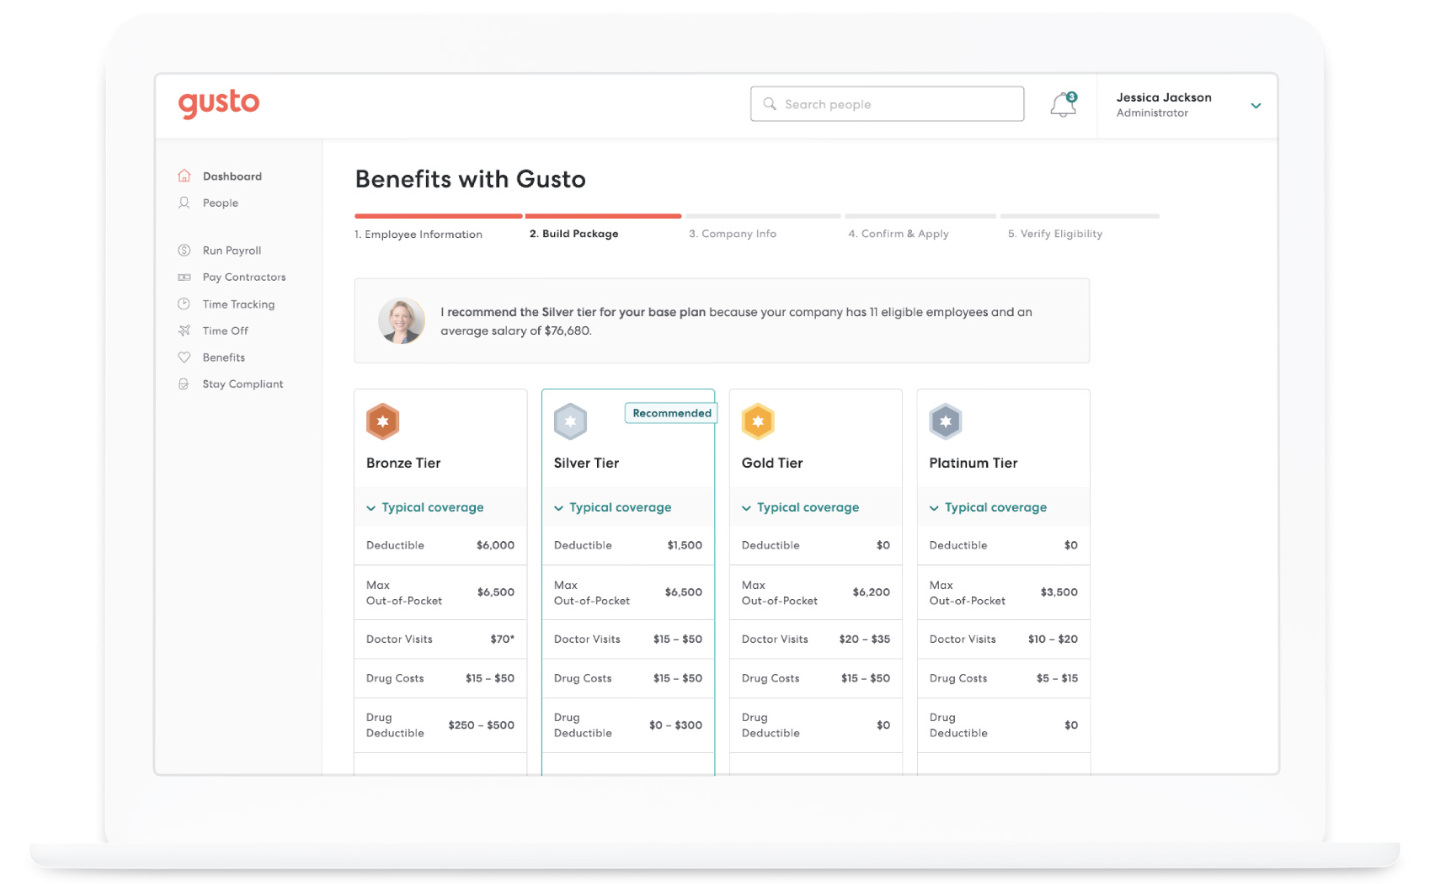Click the Gold Tier badge icon

(x=758, y=422)
